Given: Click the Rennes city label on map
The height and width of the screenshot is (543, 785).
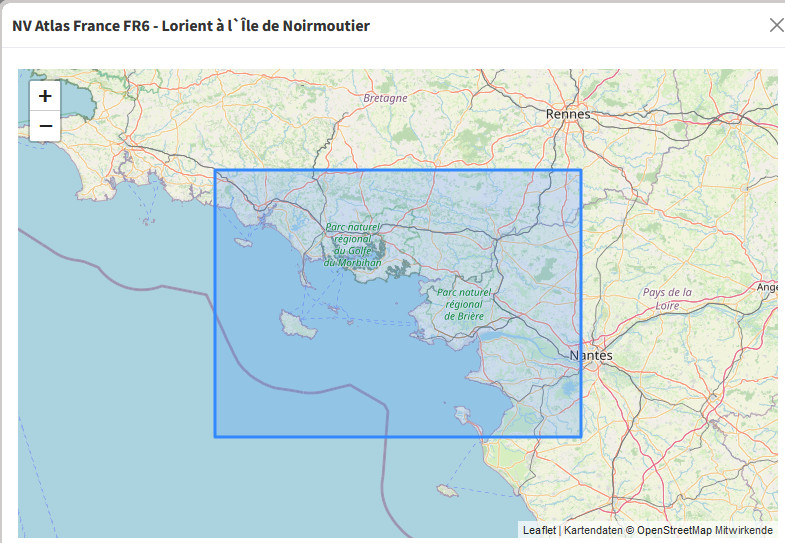Looking at the screenshot, I should [568, 114].
